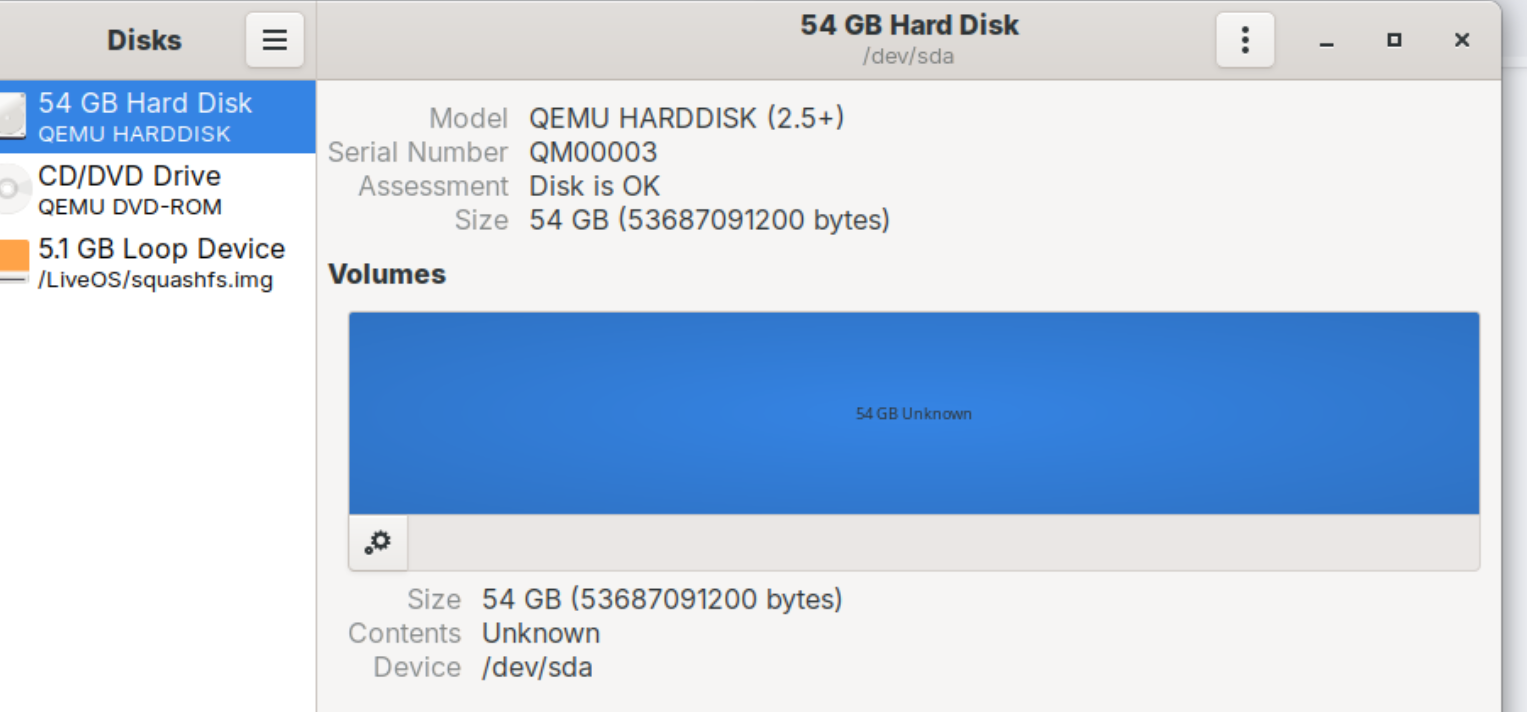Select the 54 GB Hard Disk label in the sidebar
1527x712 pixels.
[x=145, y=103]
